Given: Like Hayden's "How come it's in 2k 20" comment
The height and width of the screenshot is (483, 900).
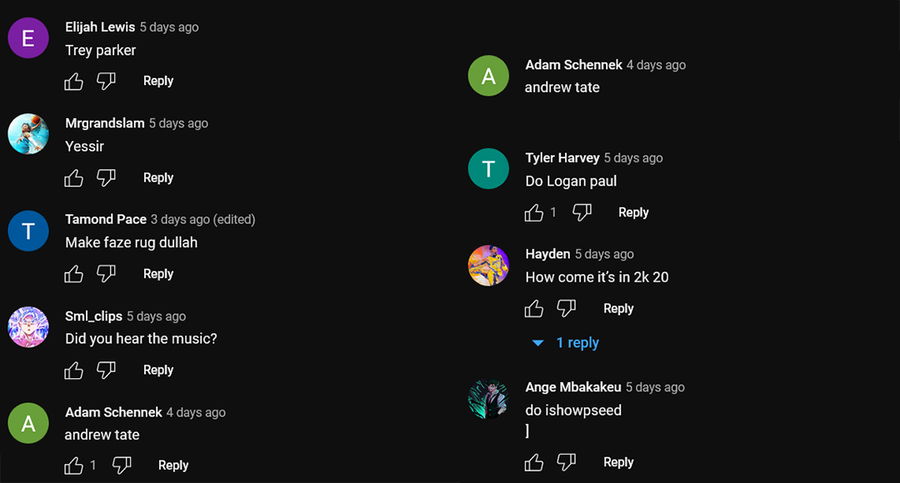Looking at the screenshot, I should coord(534,308).
